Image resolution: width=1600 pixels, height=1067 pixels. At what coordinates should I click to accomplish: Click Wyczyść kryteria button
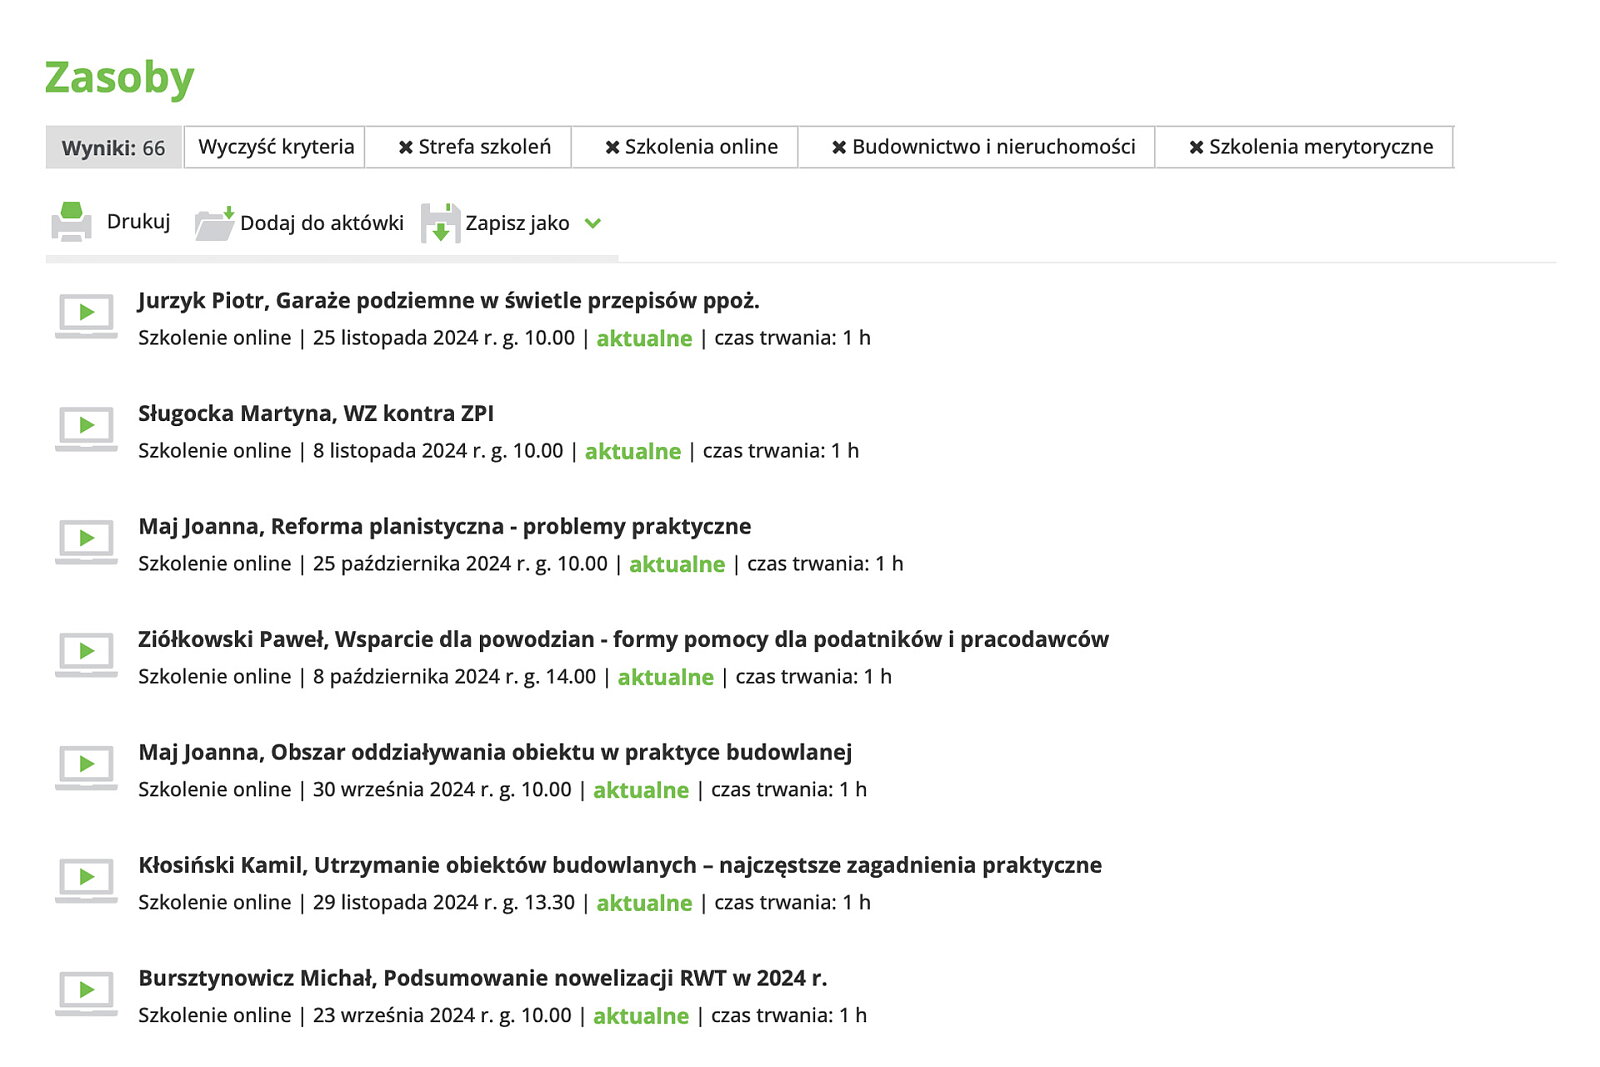(x=276, y=147)
